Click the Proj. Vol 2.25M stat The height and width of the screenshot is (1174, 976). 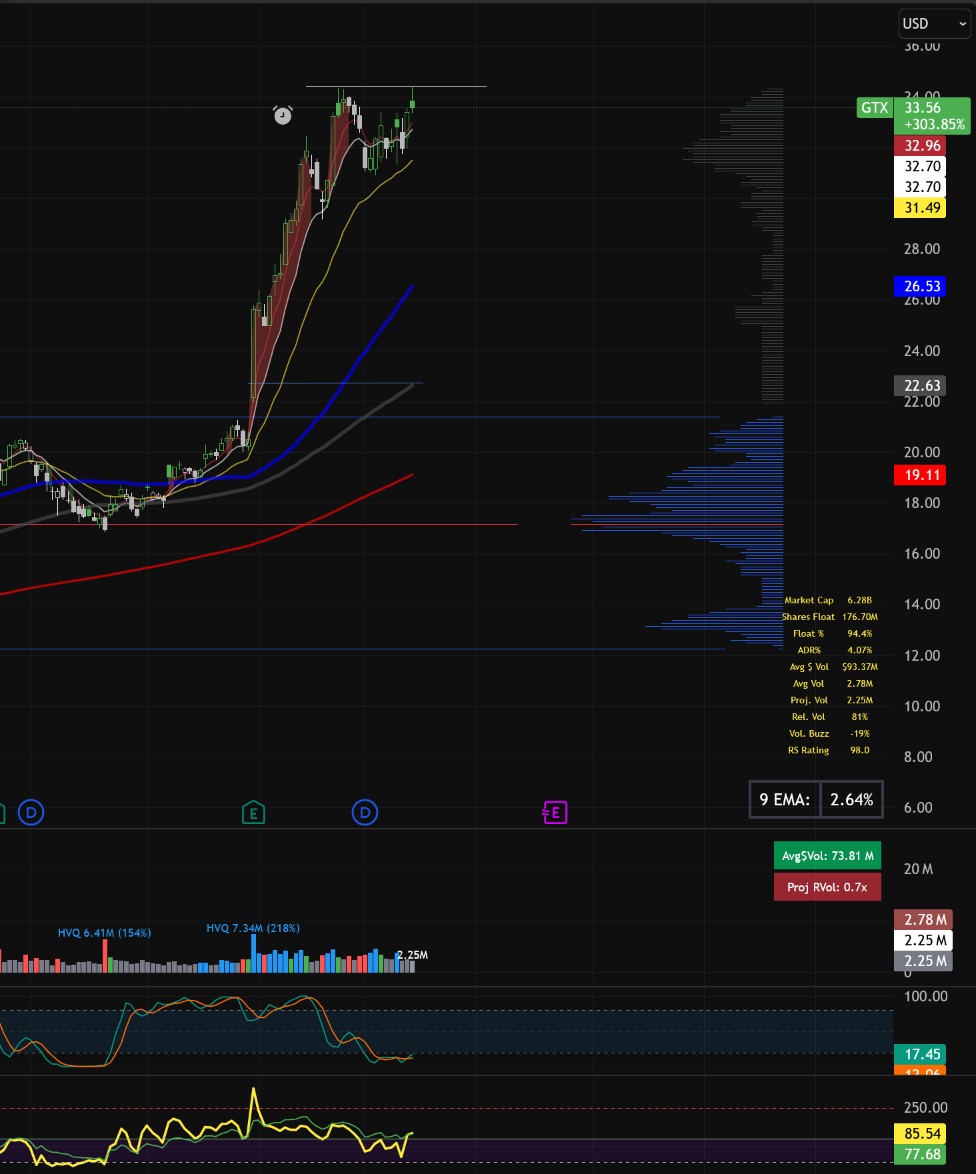[832, 700]
